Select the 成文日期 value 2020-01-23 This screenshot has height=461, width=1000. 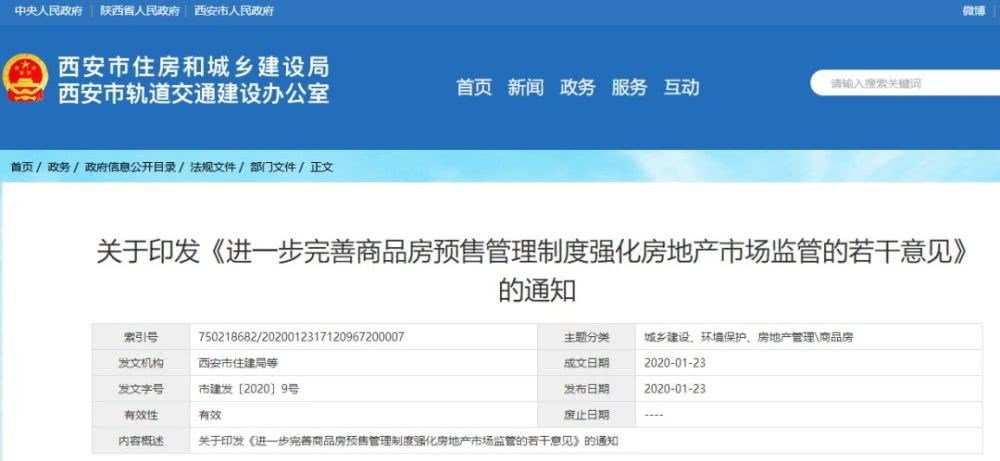(x=675, y=363)
